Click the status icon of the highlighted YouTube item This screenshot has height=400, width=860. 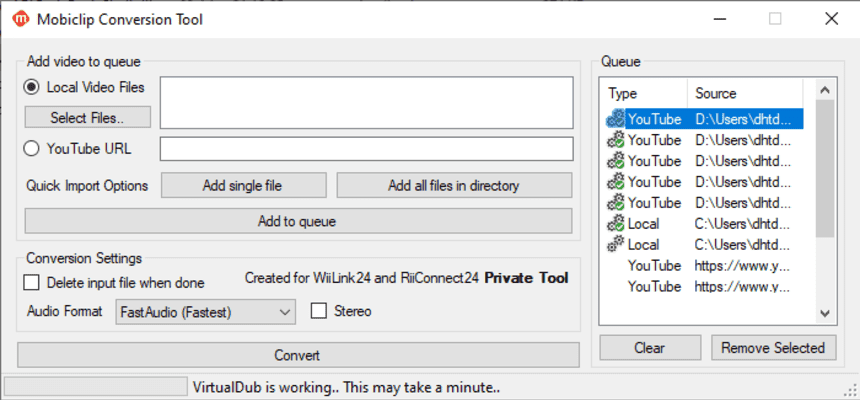(615, 119)
